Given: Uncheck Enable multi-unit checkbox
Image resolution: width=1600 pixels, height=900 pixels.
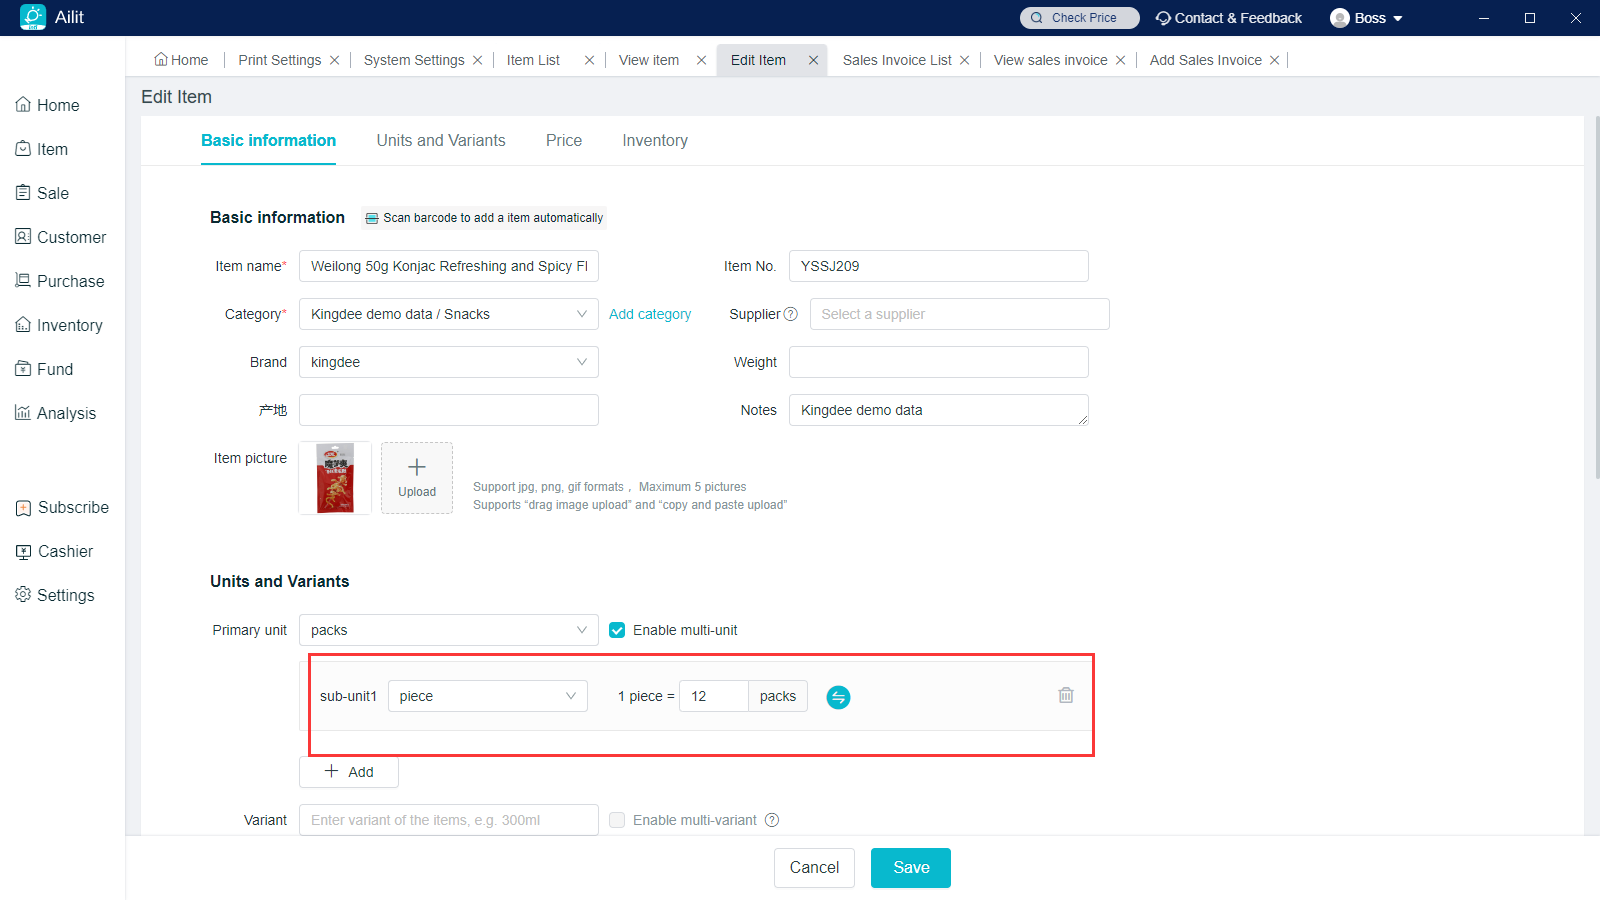Looking at the screenshot, I should tap(617, 630).
